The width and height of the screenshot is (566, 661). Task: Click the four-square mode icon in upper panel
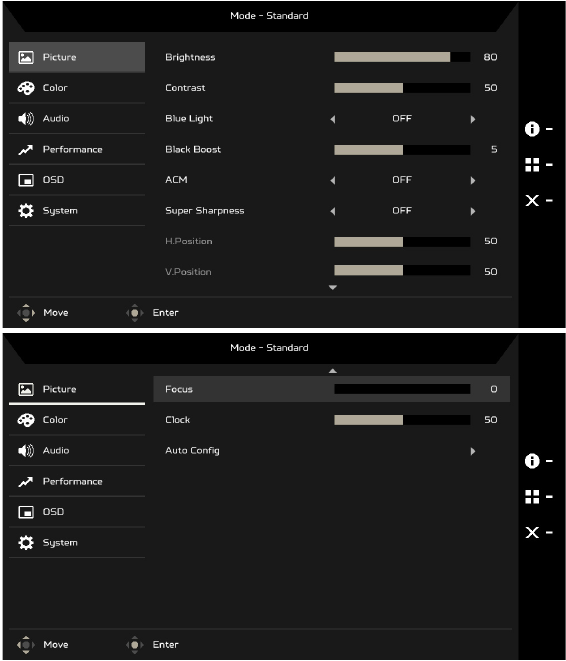click(532, 165)
